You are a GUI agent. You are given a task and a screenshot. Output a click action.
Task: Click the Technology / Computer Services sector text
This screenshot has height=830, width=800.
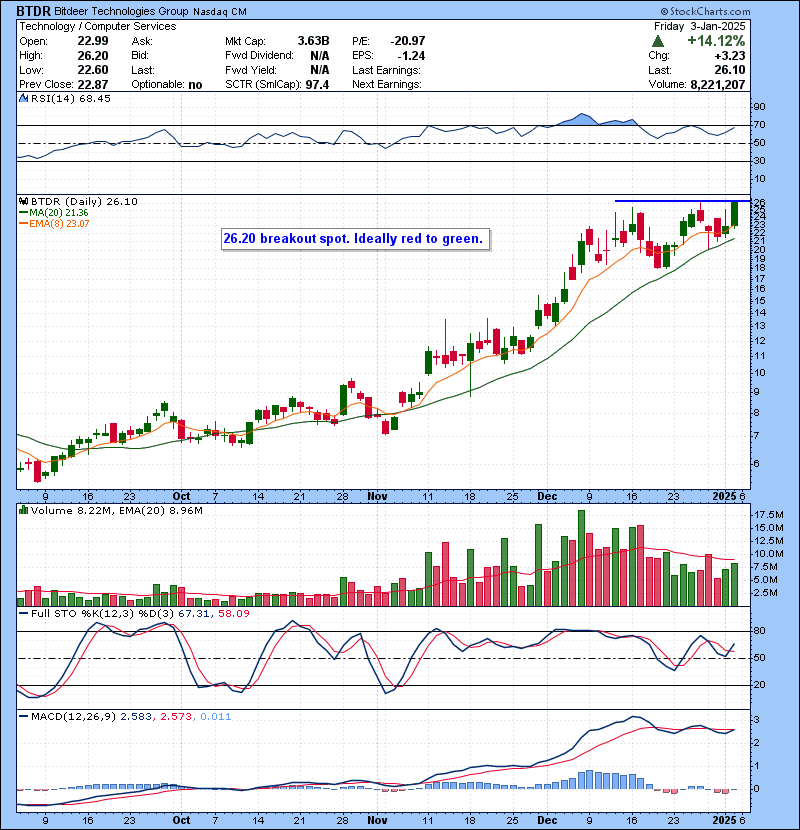[x=98, y=26]
